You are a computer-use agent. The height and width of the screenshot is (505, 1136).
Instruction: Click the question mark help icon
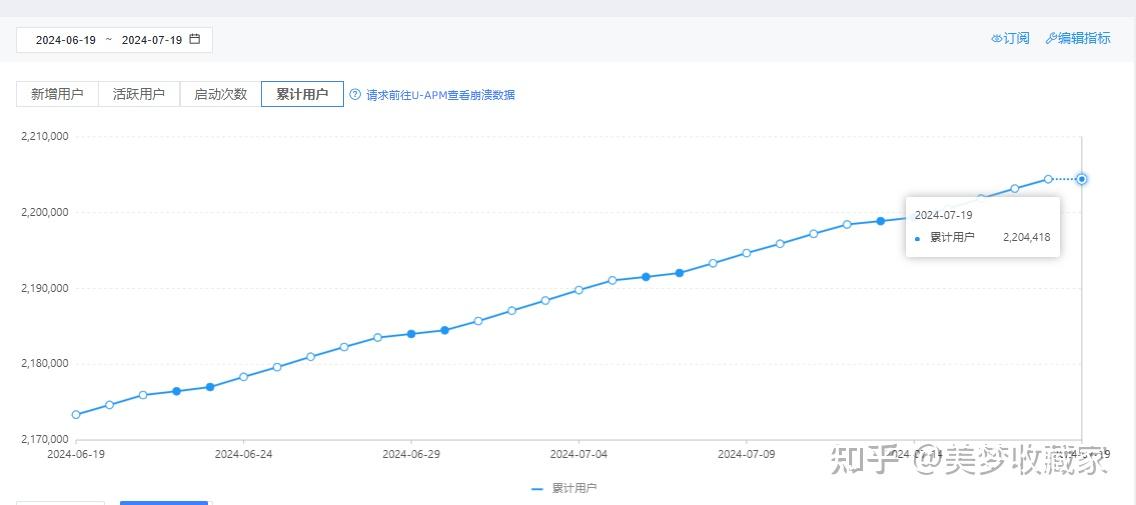pyautogui.click(x=354, y=95)
